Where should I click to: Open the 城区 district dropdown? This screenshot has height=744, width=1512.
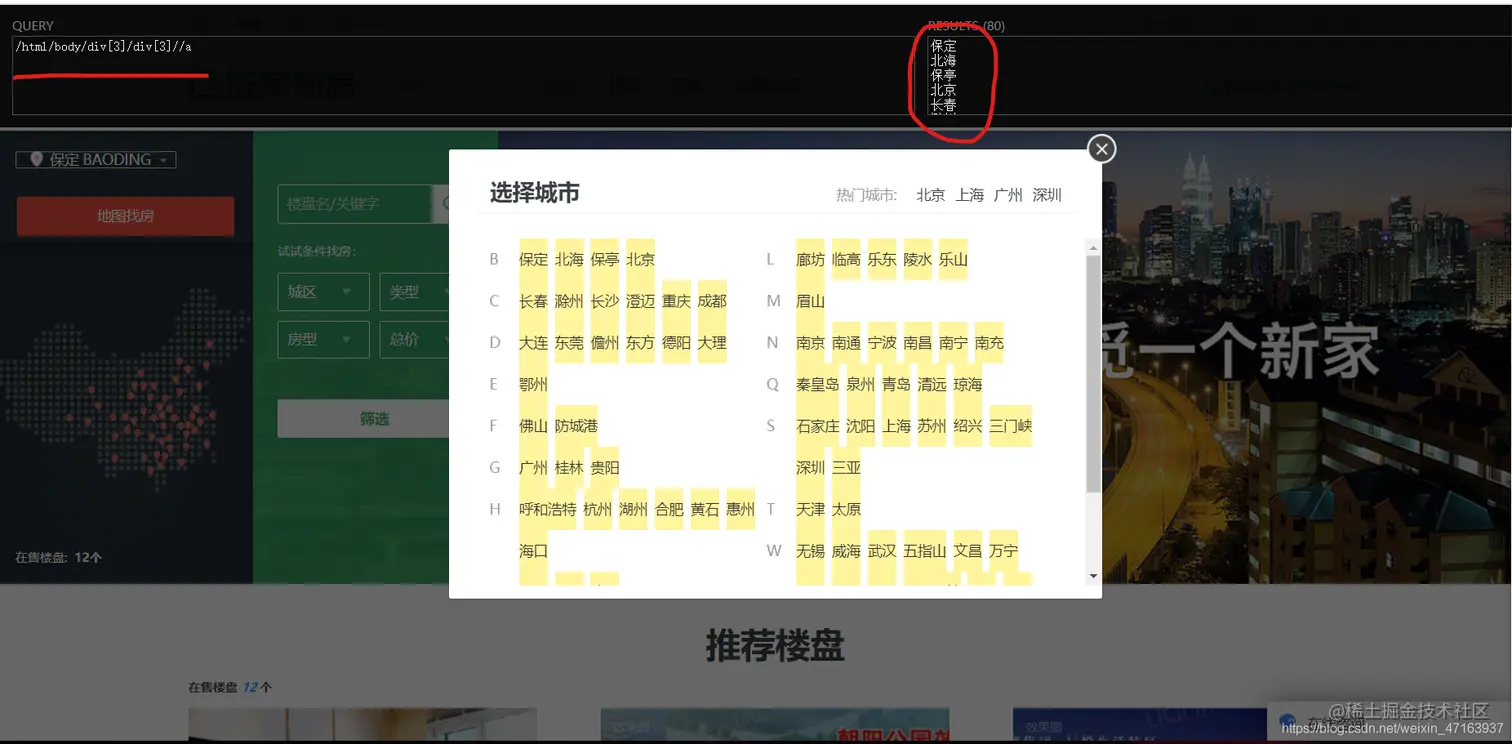322,292
